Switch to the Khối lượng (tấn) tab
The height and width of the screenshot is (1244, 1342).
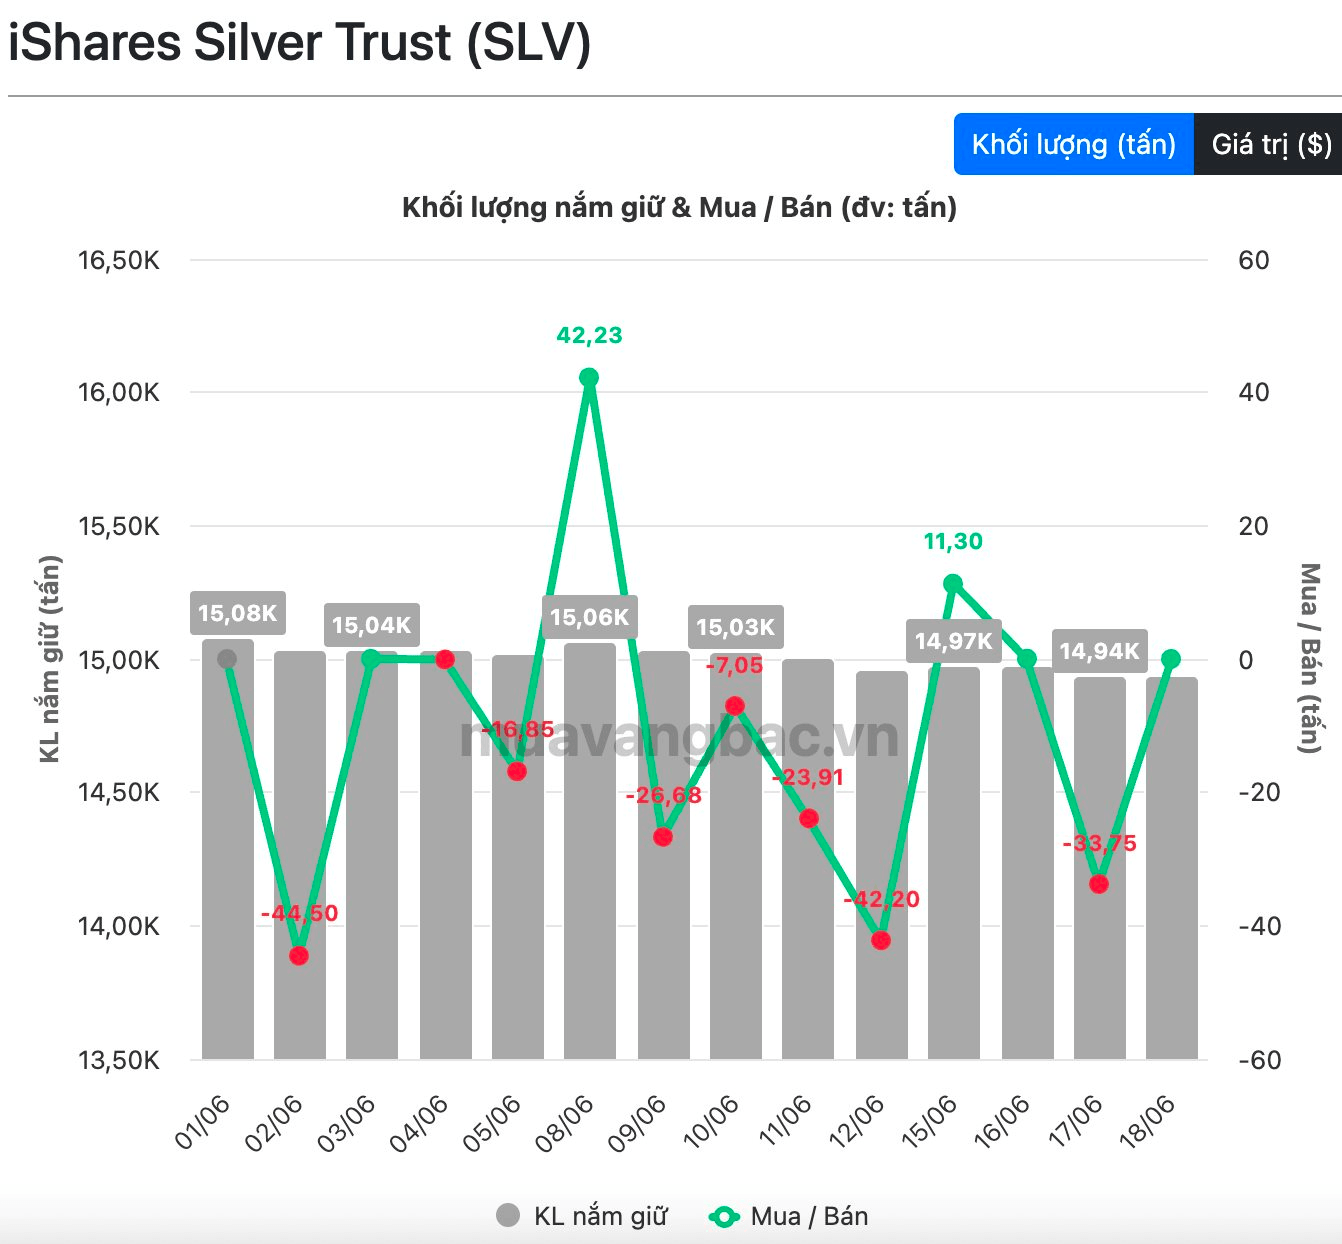1073,144
